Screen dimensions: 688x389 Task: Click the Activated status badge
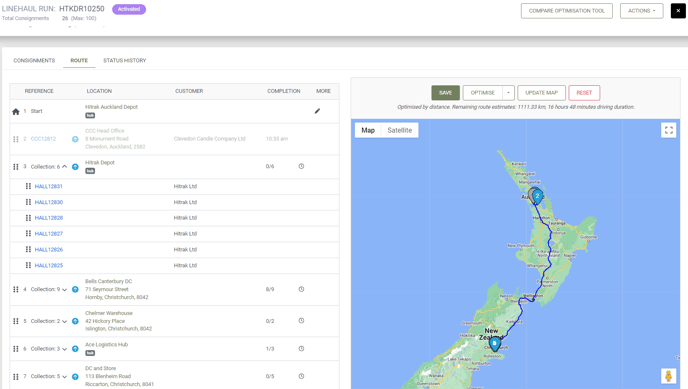[x=129, y=9]
